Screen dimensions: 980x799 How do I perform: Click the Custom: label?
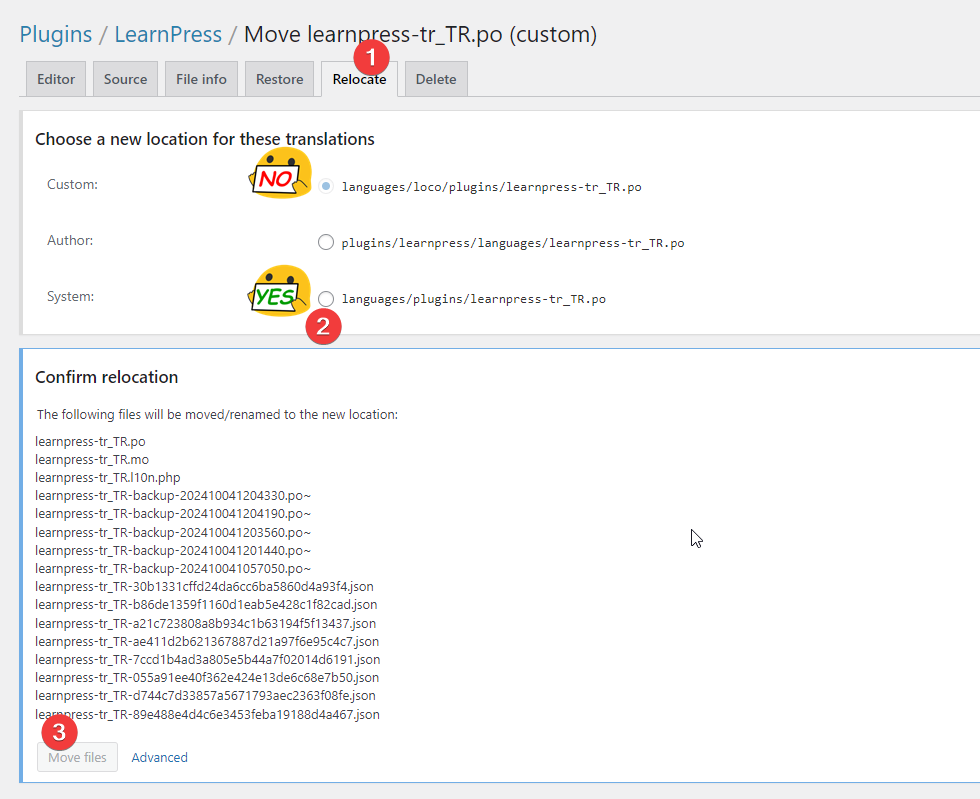[72, 184]
